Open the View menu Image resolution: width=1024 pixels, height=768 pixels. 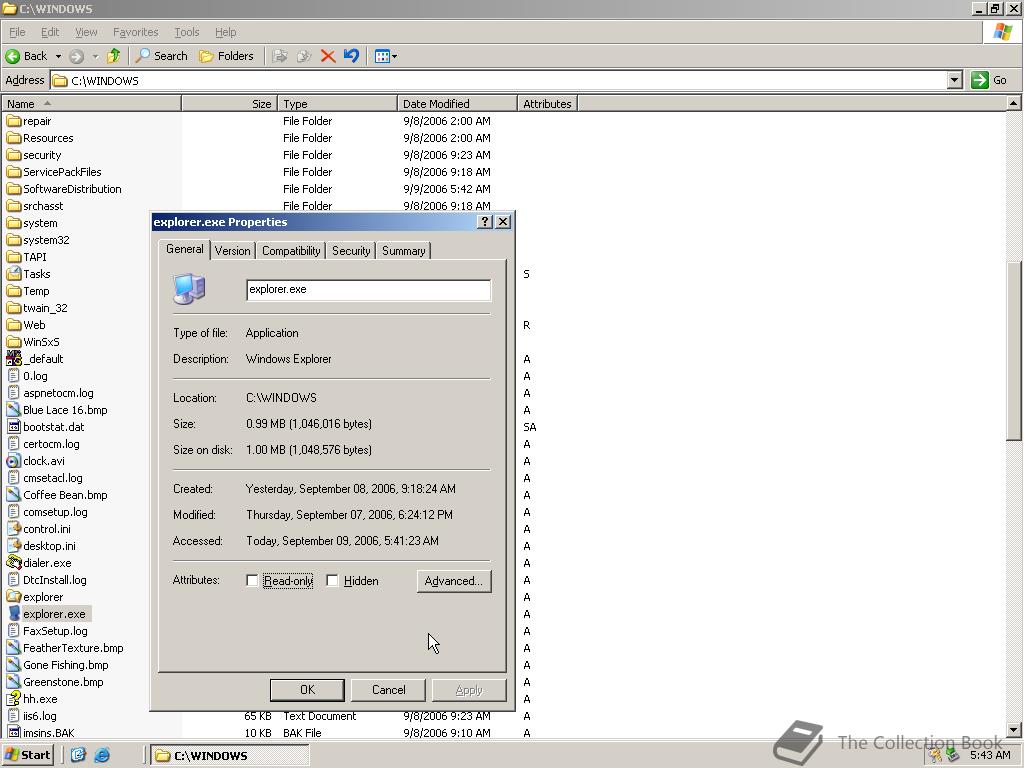pos(86,32)
